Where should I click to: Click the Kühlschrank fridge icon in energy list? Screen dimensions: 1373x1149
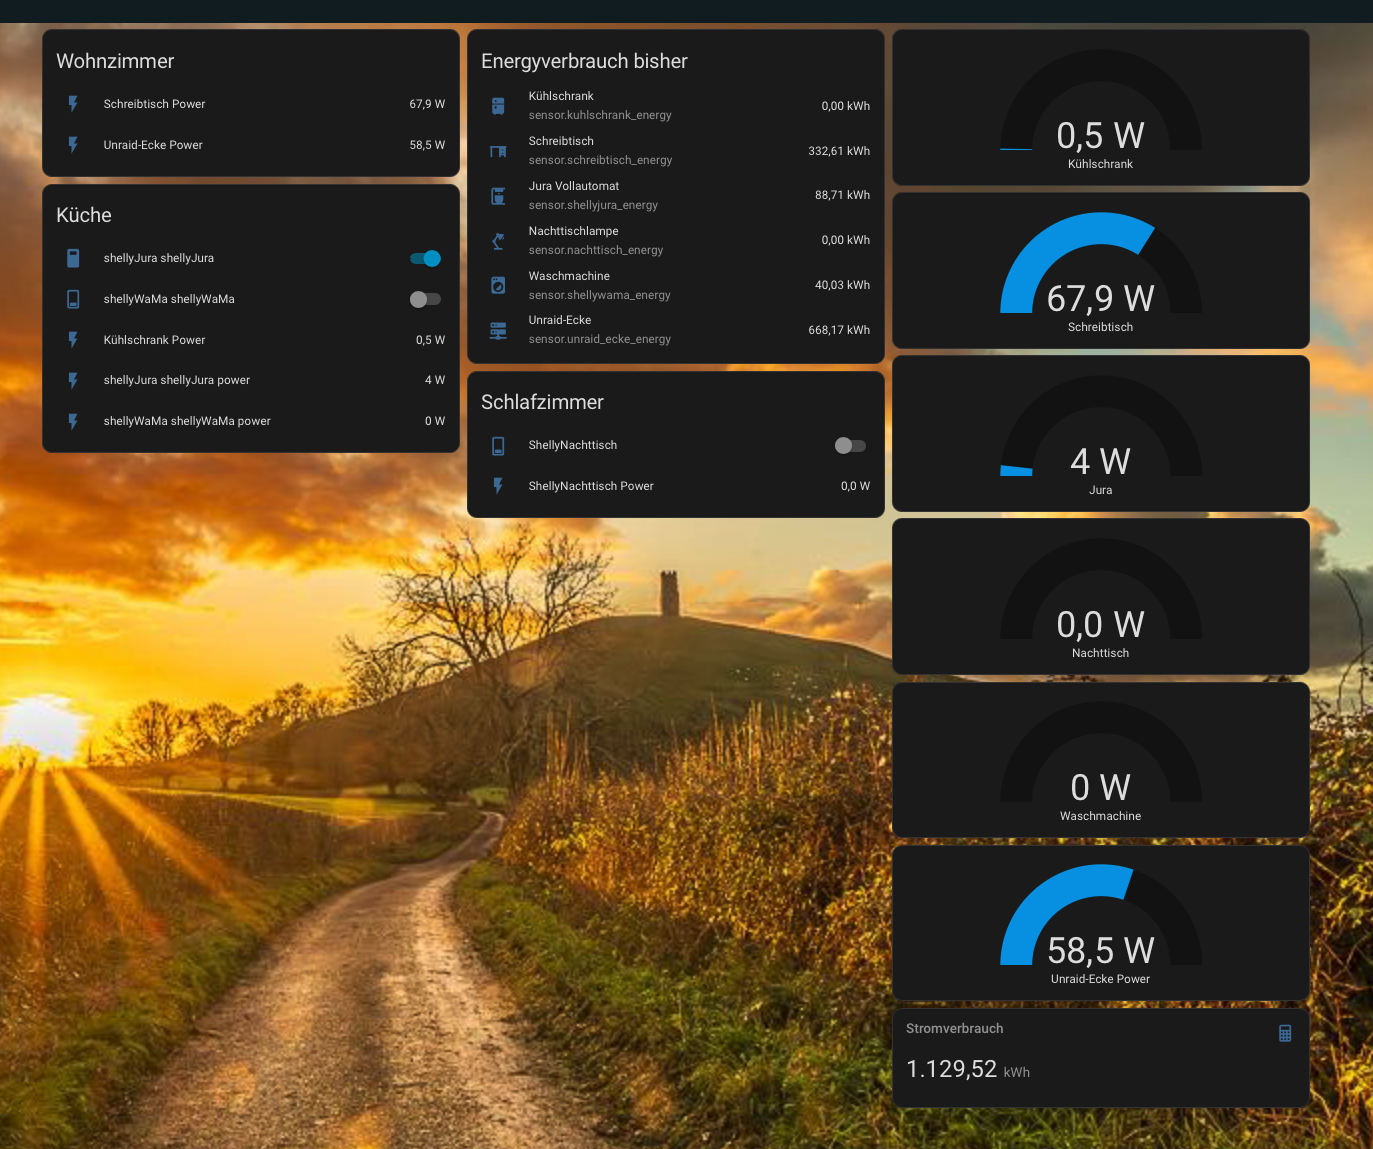pos(498,106)
